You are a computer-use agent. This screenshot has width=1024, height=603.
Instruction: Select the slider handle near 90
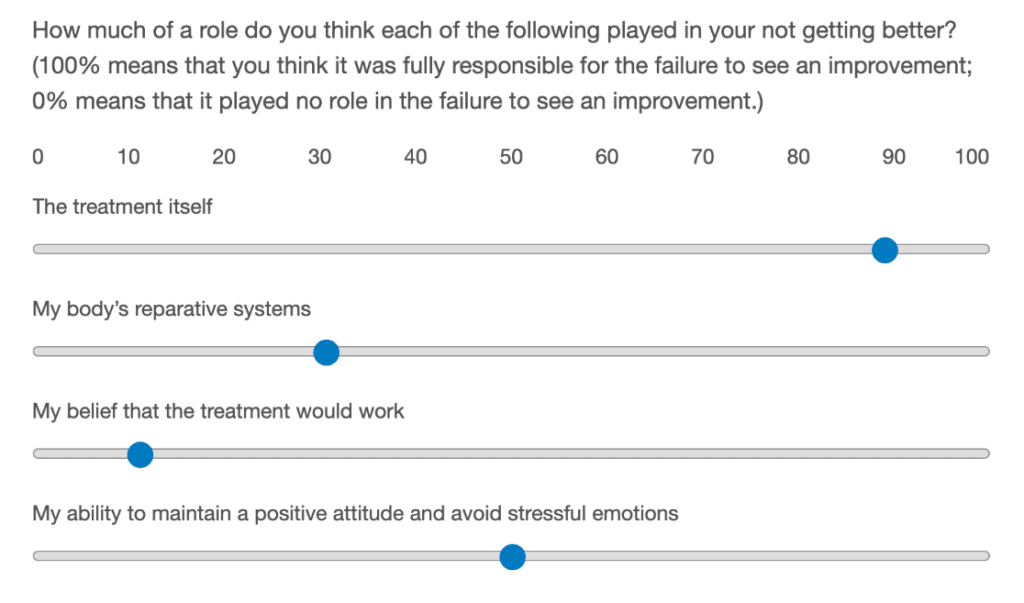pos(885,250)
